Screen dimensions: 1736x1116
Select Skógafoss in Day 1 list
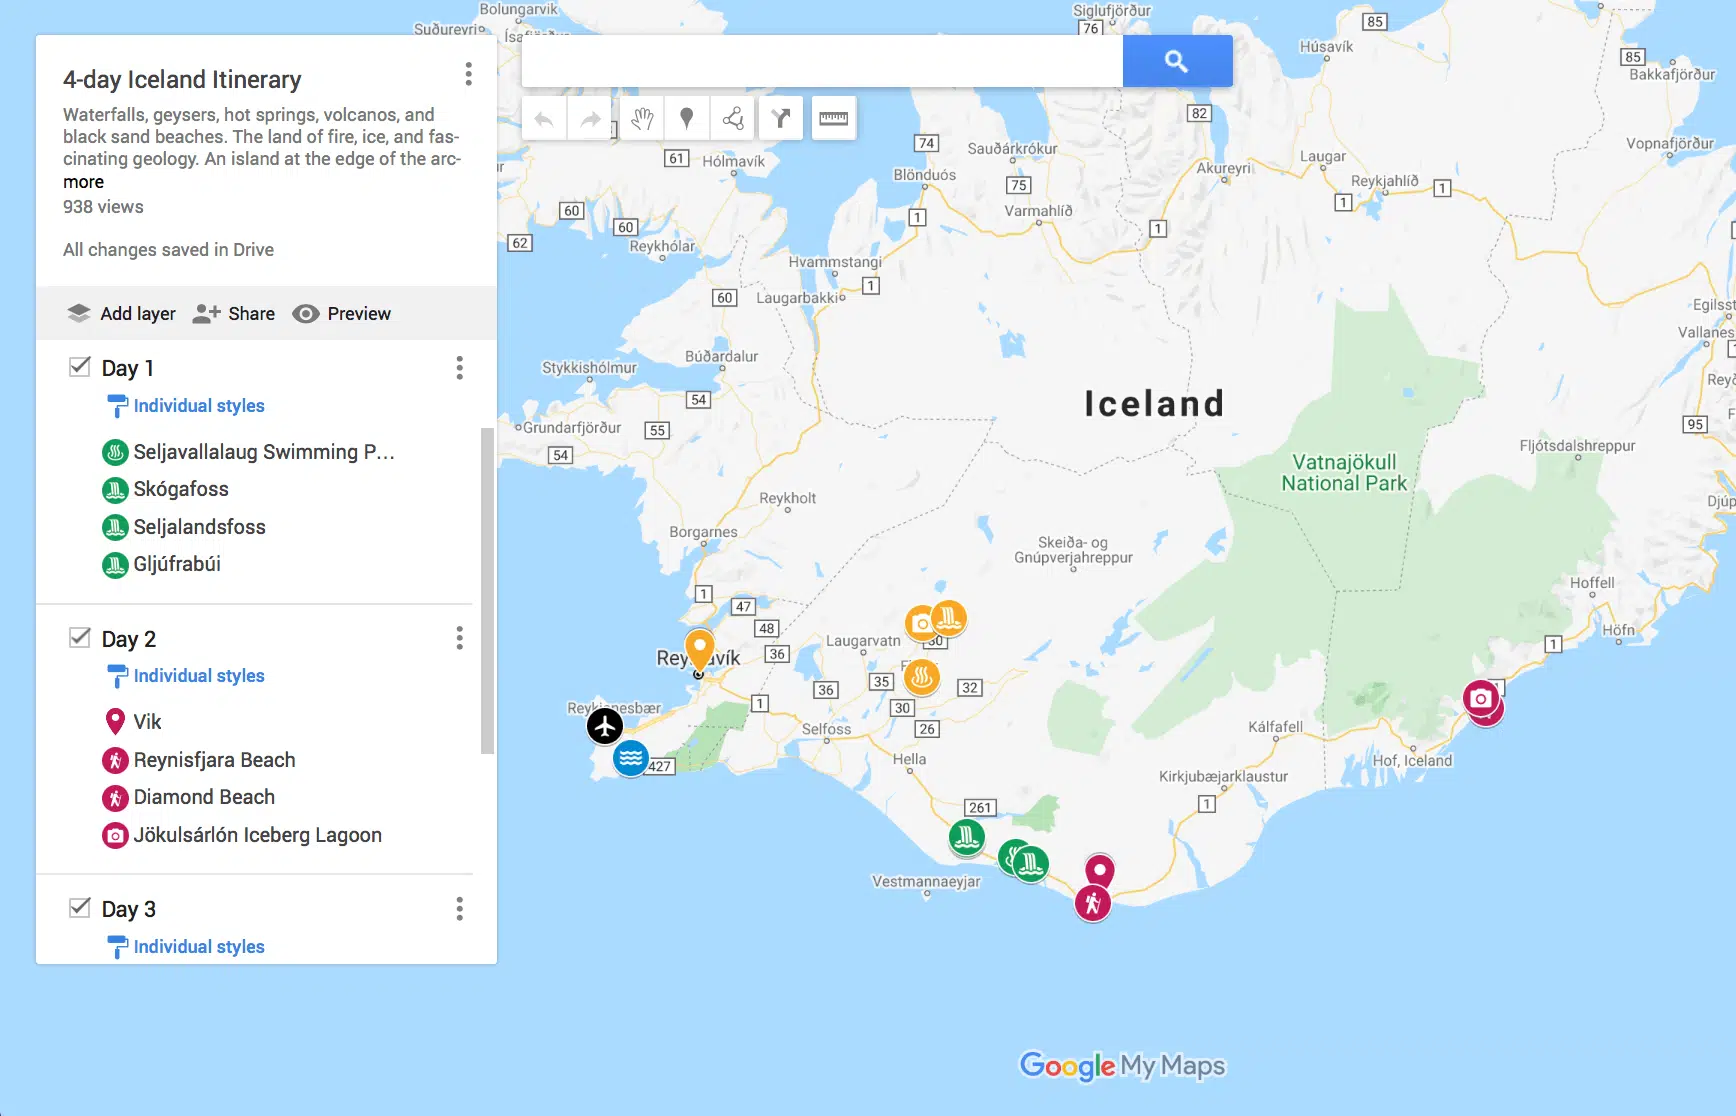click(181, 489)
